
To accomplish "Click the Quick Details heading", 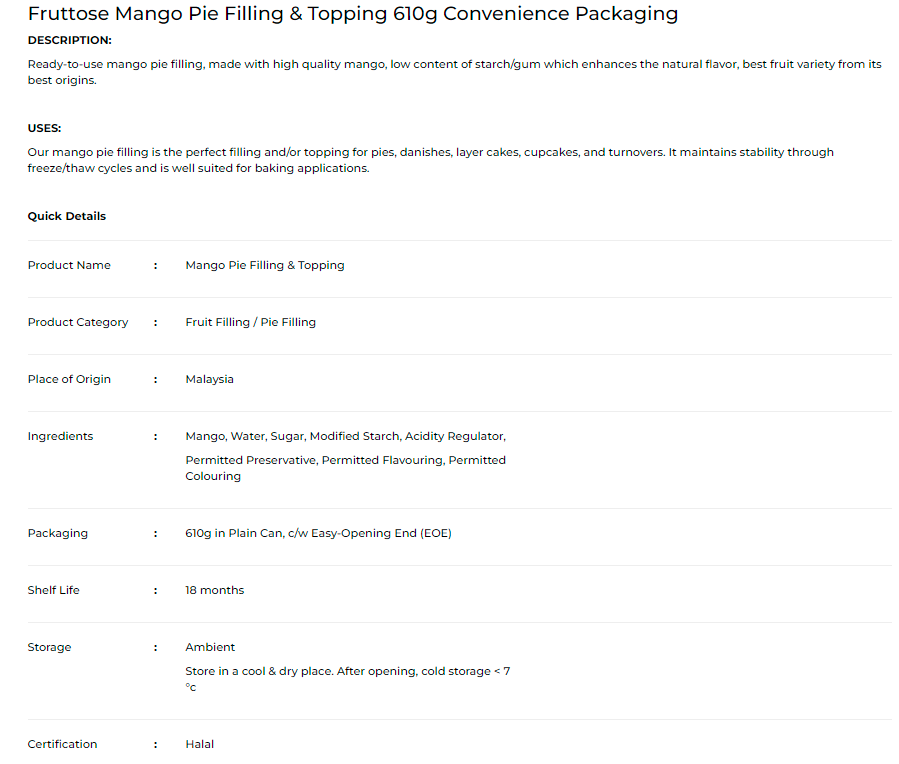I will 66,216.
